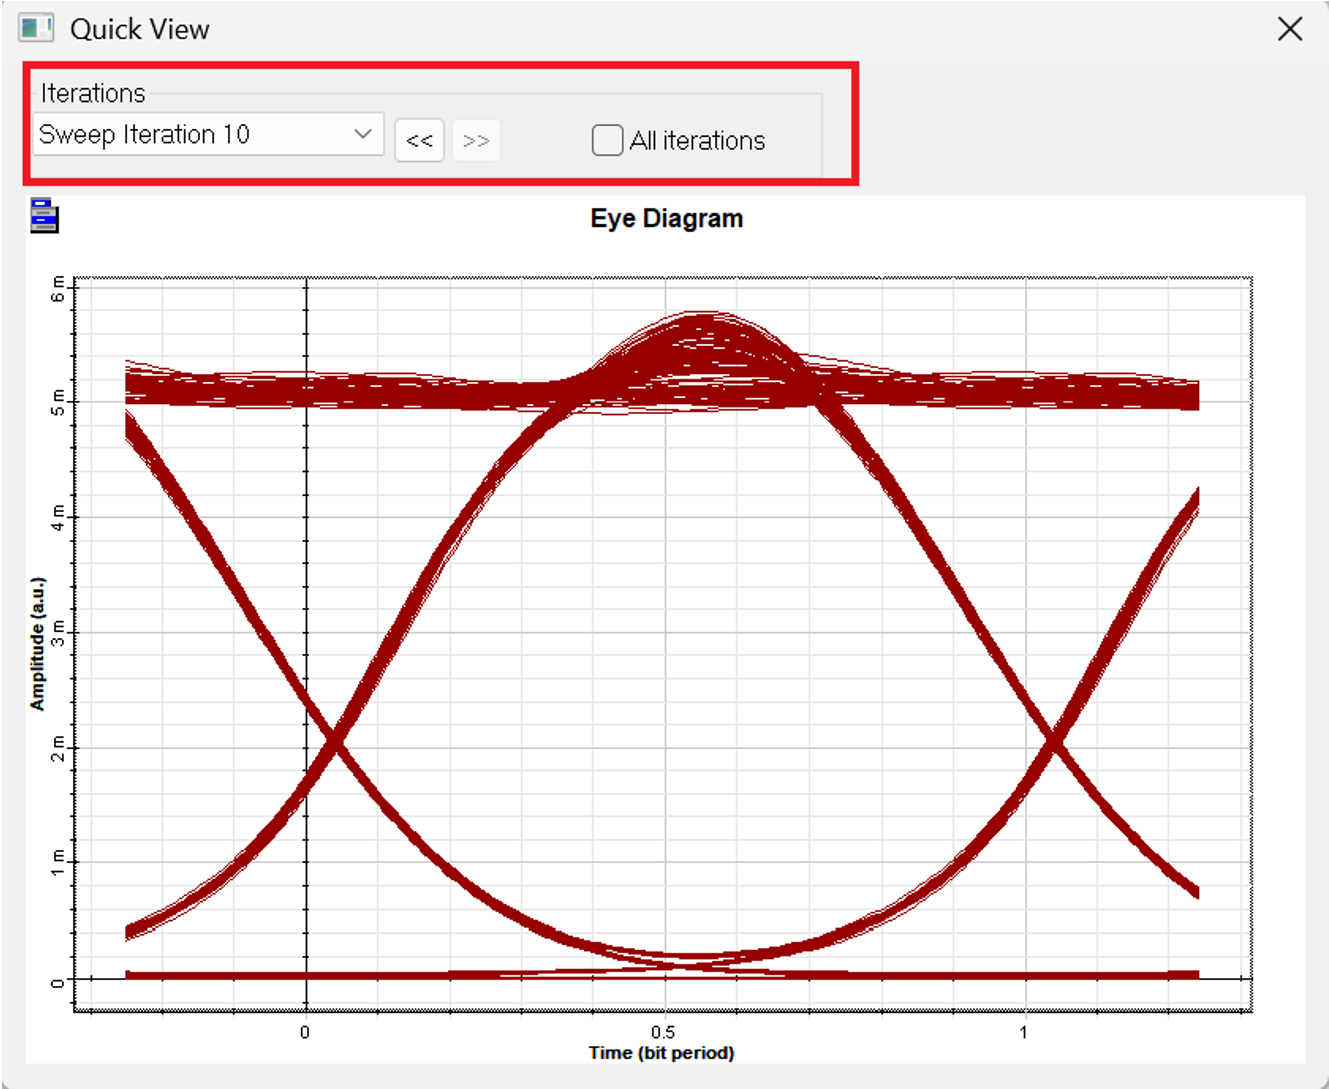Click the Quick View title text

point(139,29)
